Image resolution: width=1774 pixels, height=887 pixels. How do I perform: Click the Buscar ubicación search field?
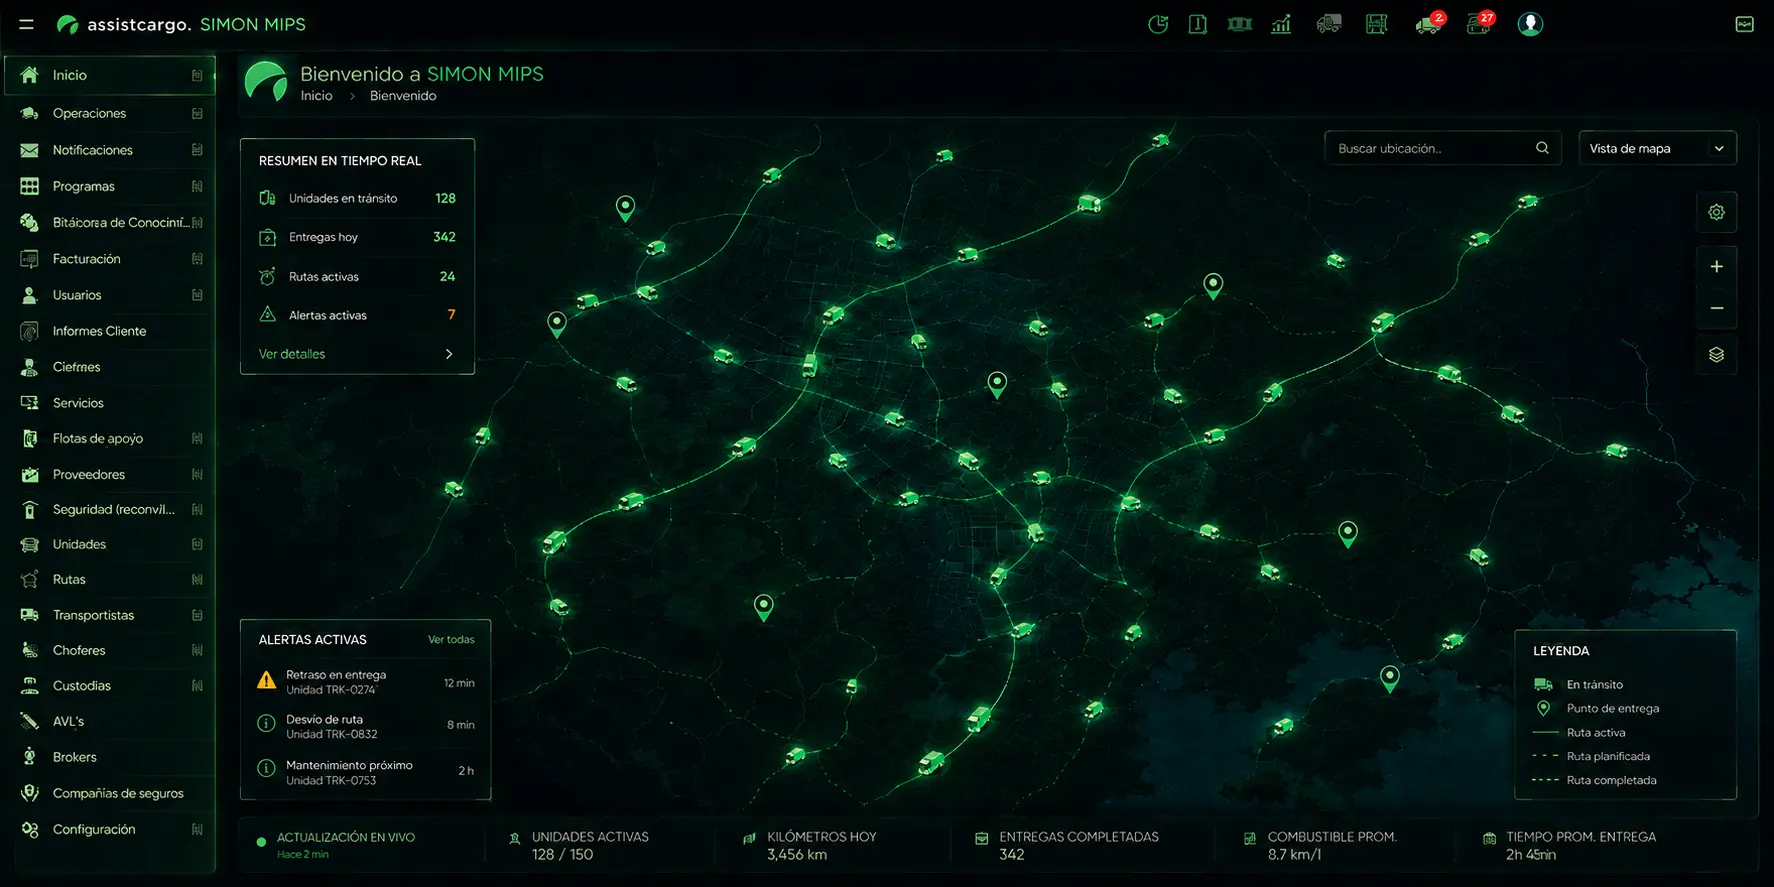pos(1442,148)
